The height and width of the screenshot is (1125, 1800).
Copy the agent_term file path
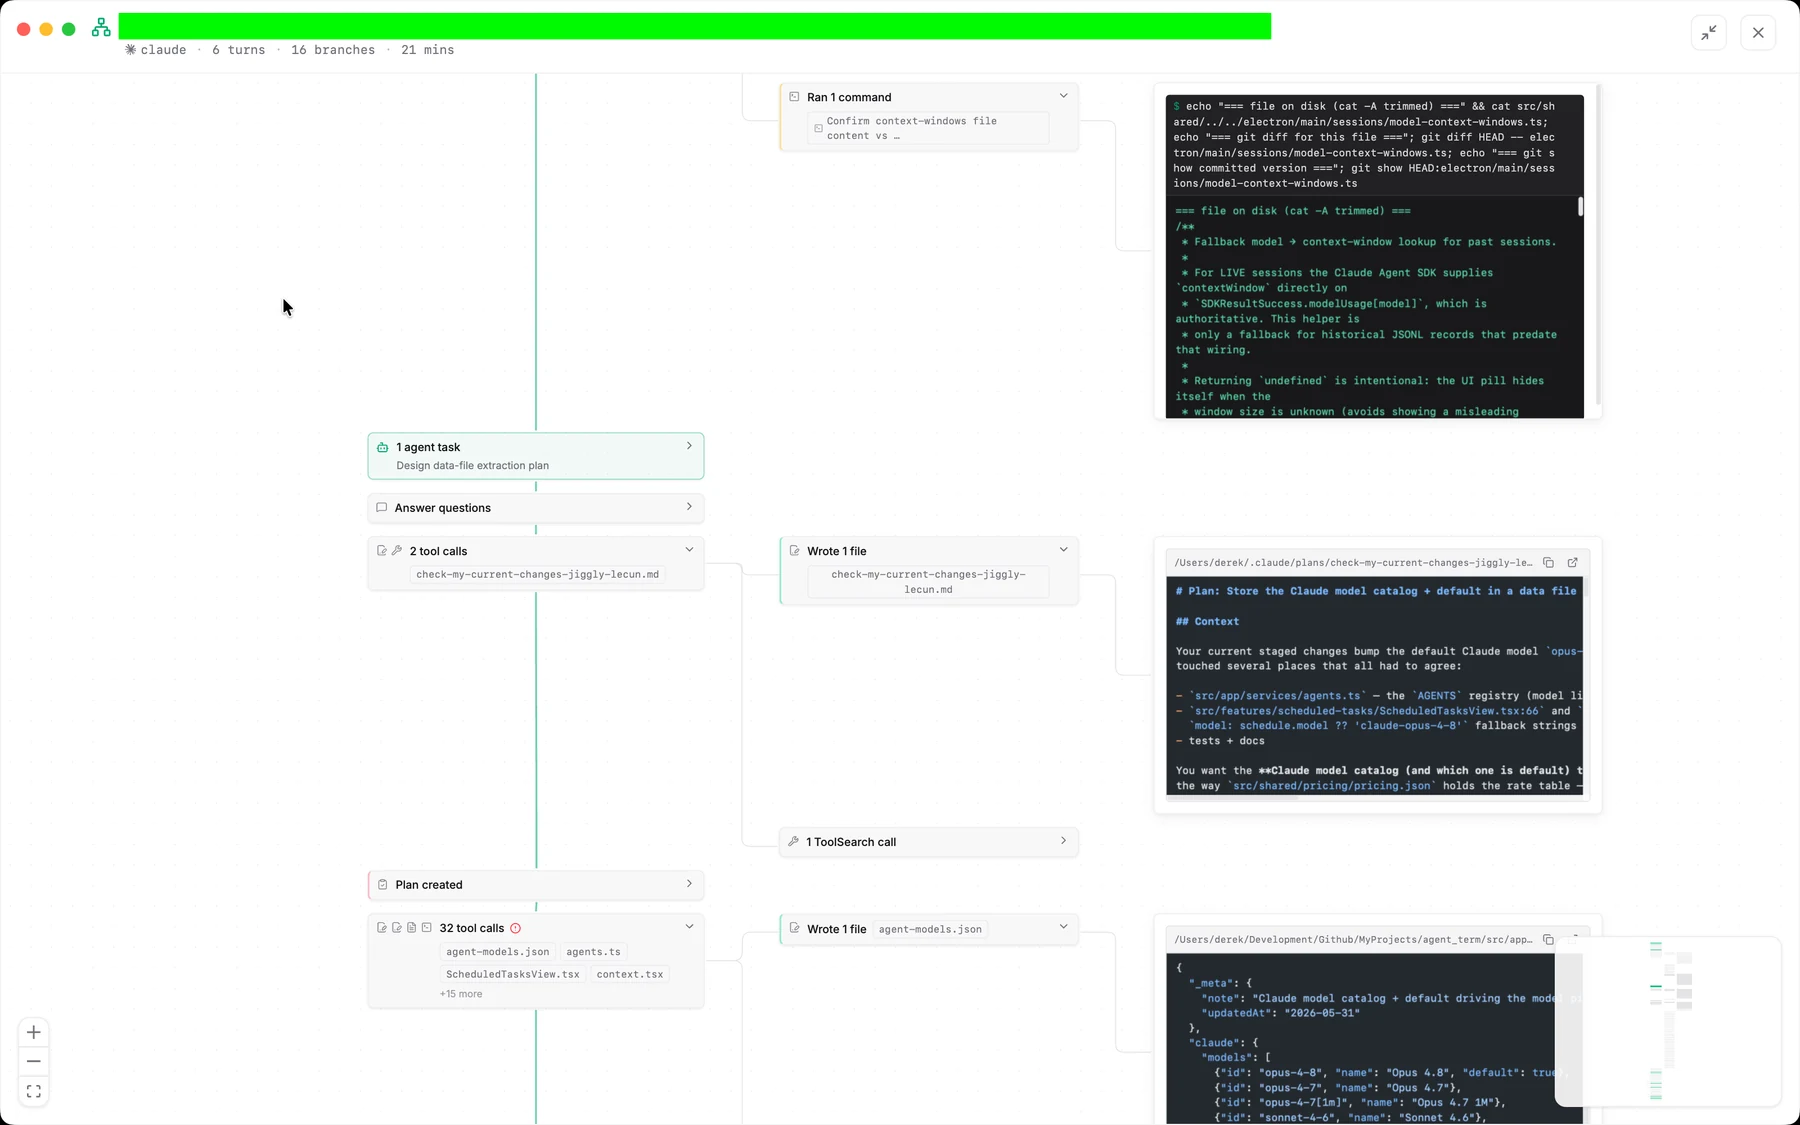[x=1548, y=940]
